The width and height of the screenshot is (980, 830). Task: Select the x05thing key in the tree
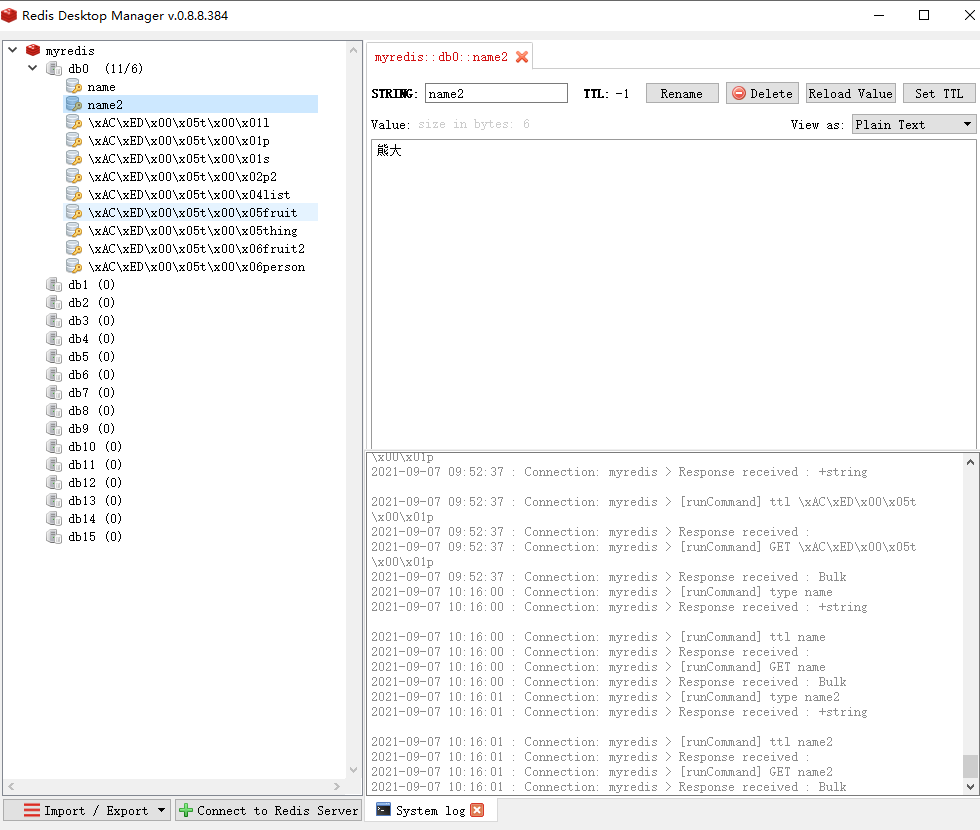[x=192, y=231]
